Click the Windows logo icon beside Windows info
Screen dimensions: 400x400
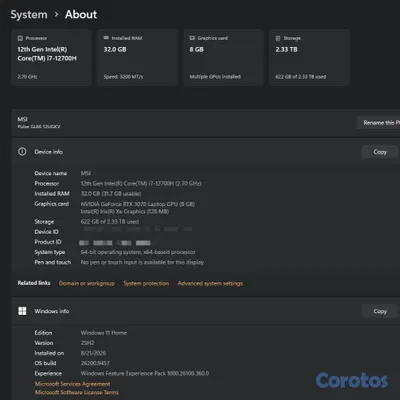(x=22, y=311)
